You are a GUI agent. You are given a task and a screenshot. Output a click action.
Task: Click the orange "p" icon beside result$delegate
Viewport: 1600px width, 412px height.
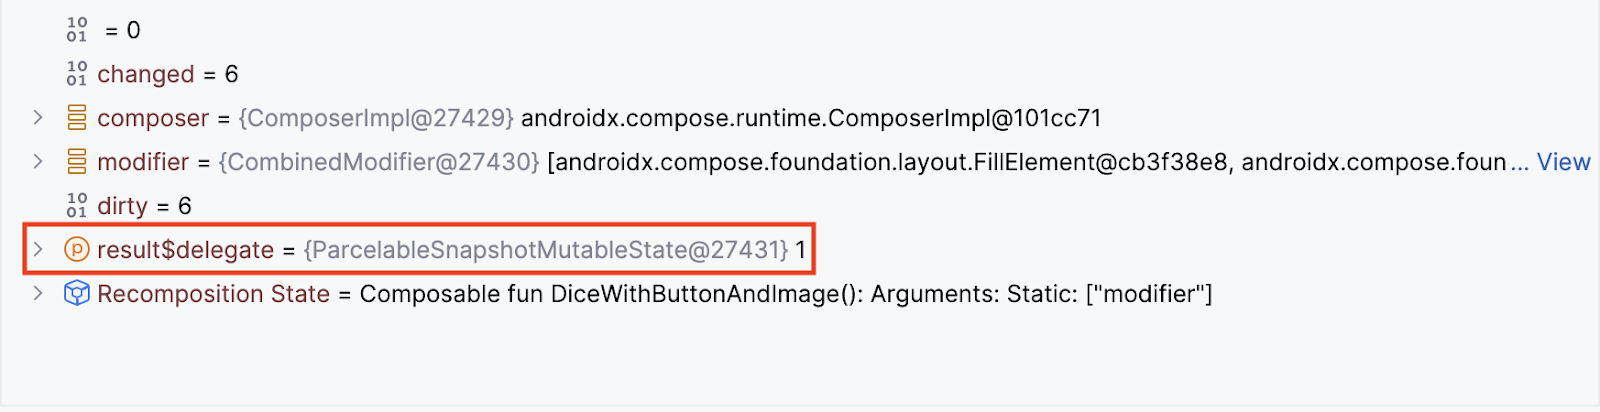tap(77, 250)
